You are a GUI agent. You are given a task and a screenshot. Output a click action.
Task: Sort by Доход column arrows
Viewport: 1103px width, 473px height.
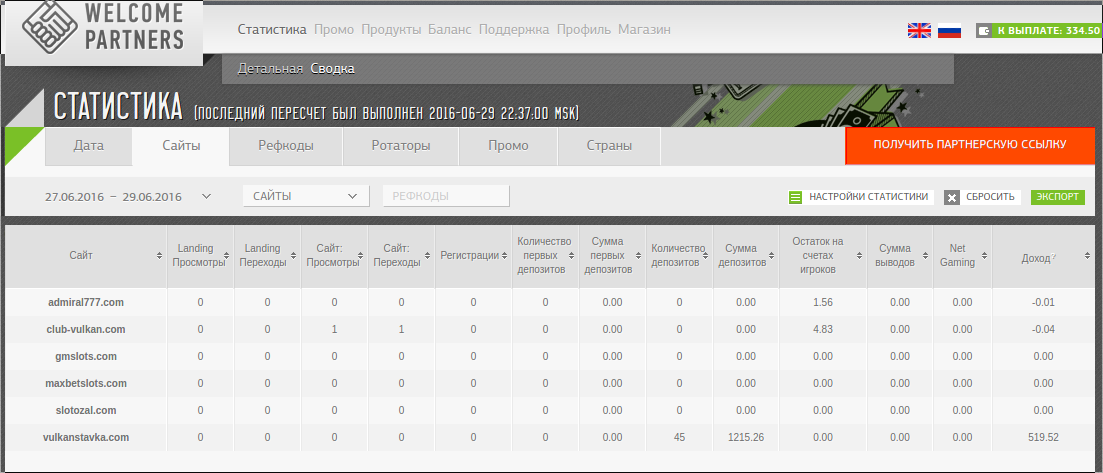[x=1088, y=256]
